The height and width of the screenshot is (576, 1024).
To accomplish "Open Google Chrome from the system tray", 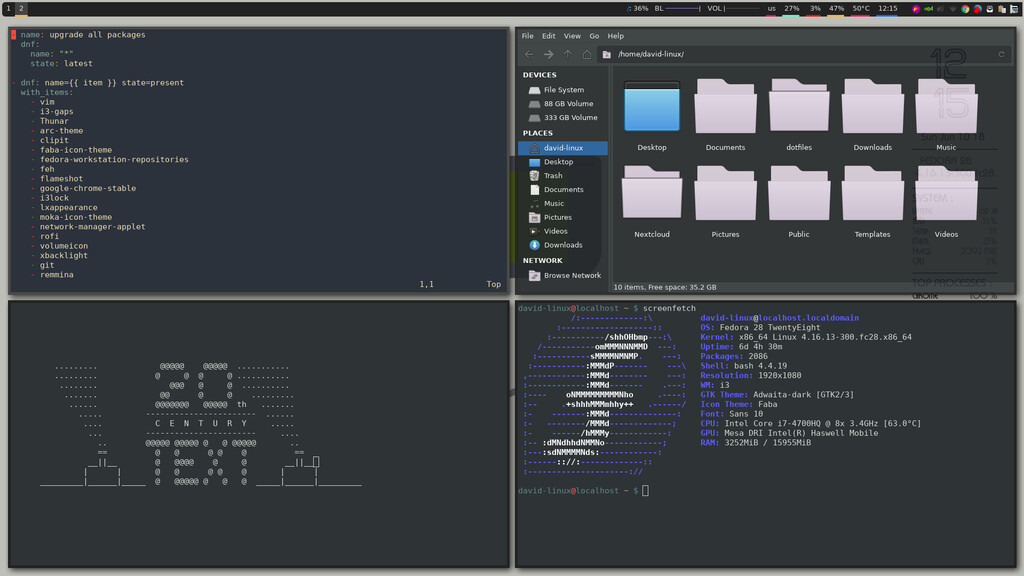I will pos(965,8).
